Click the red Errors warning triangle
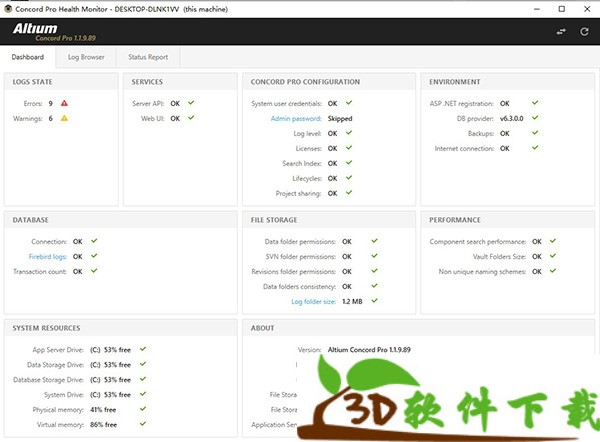The width and height of the screenshot is (600, 442). click(x=64, y=103)
